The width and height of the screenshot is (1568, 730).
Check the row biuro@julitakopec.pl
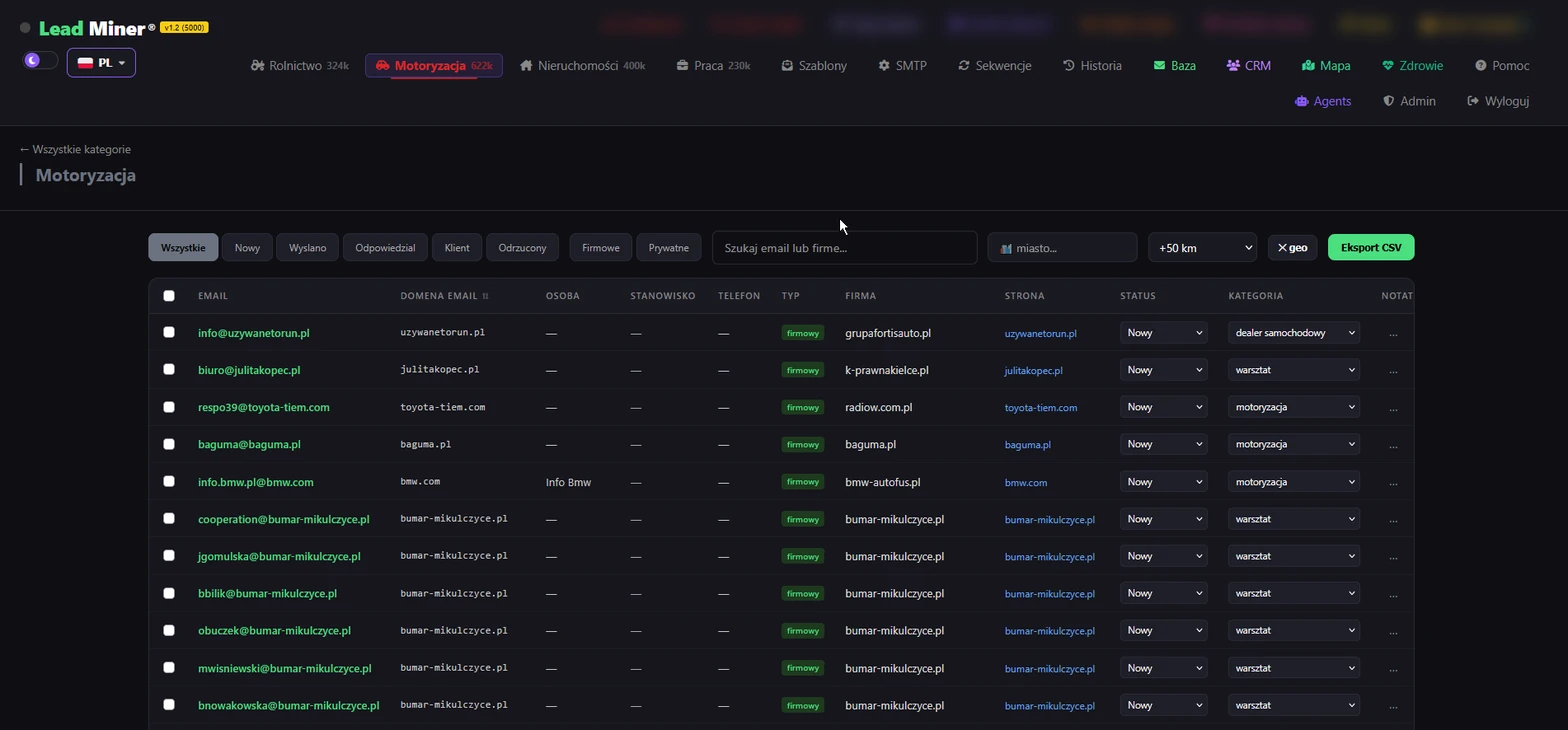tap(169, 369)
